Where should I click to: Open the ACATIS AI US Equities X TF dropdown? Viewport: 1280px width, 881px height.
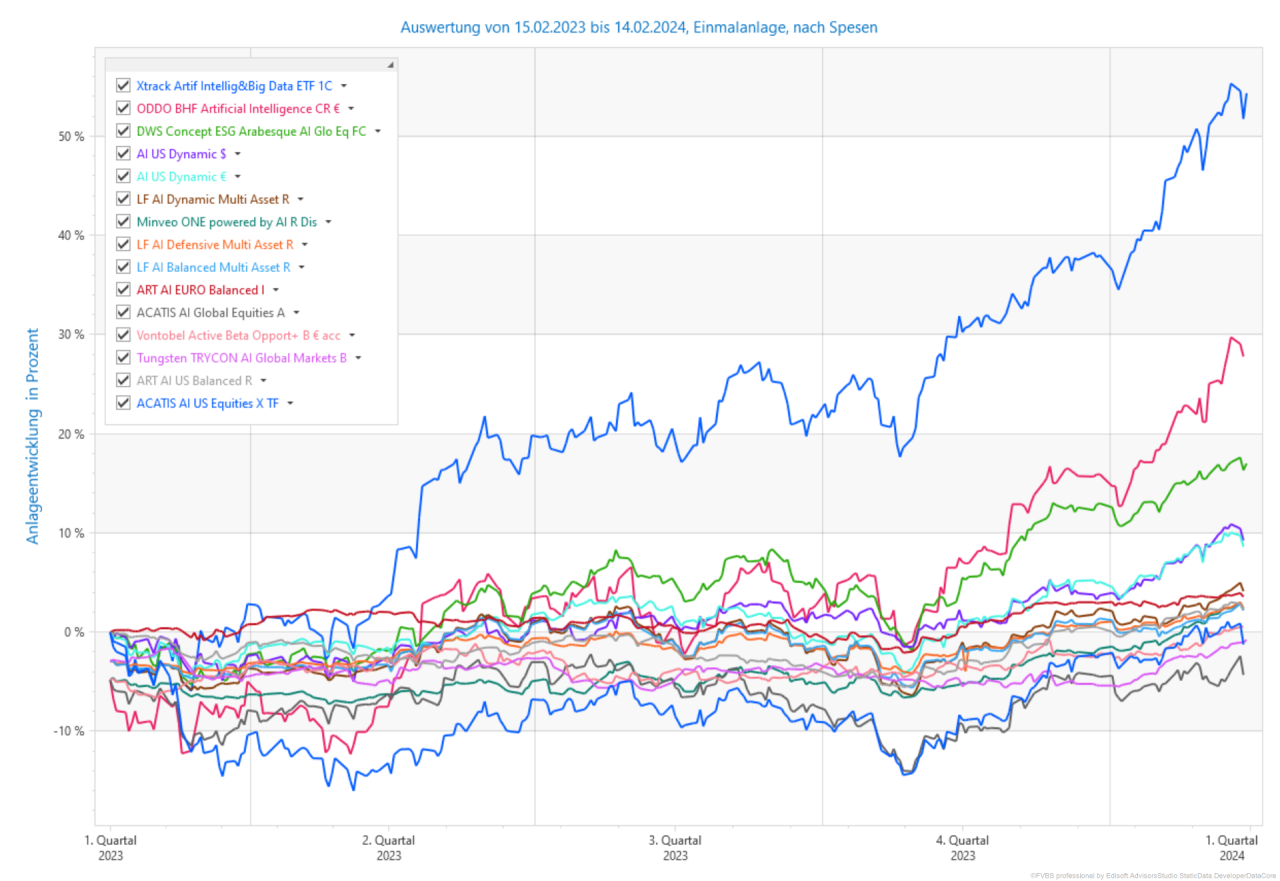pyautogui.click(x=290, y=404)
